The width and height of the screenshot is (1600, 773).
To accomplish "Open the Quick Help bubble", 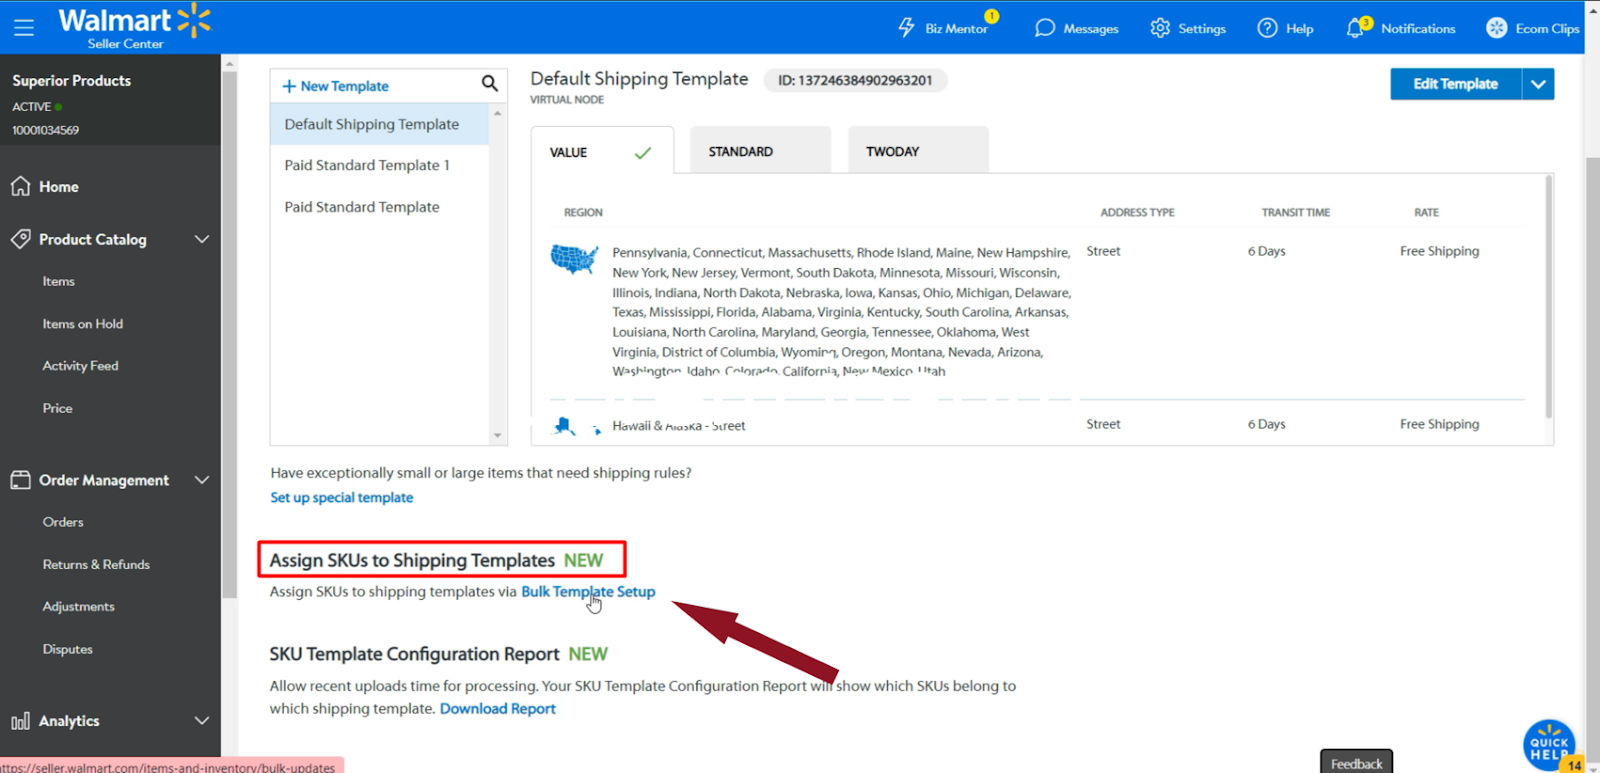I will click(1549, 745).
